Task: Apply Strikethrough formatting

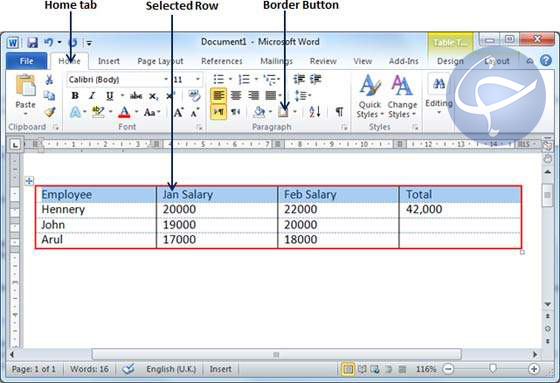Action: coord(136,96)
